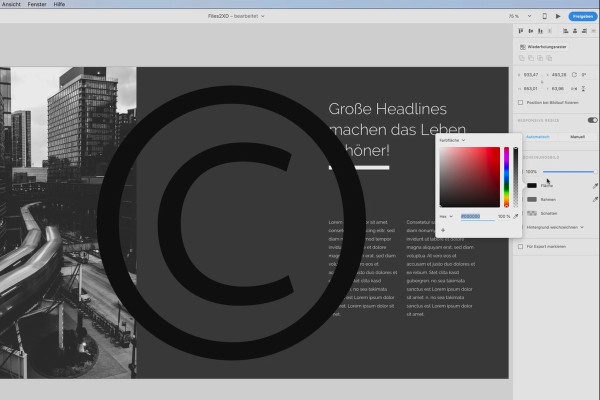Click the alpha transparency slider strip
The width and height of the screenshot is (600, 400).
[x=515, y=177]
